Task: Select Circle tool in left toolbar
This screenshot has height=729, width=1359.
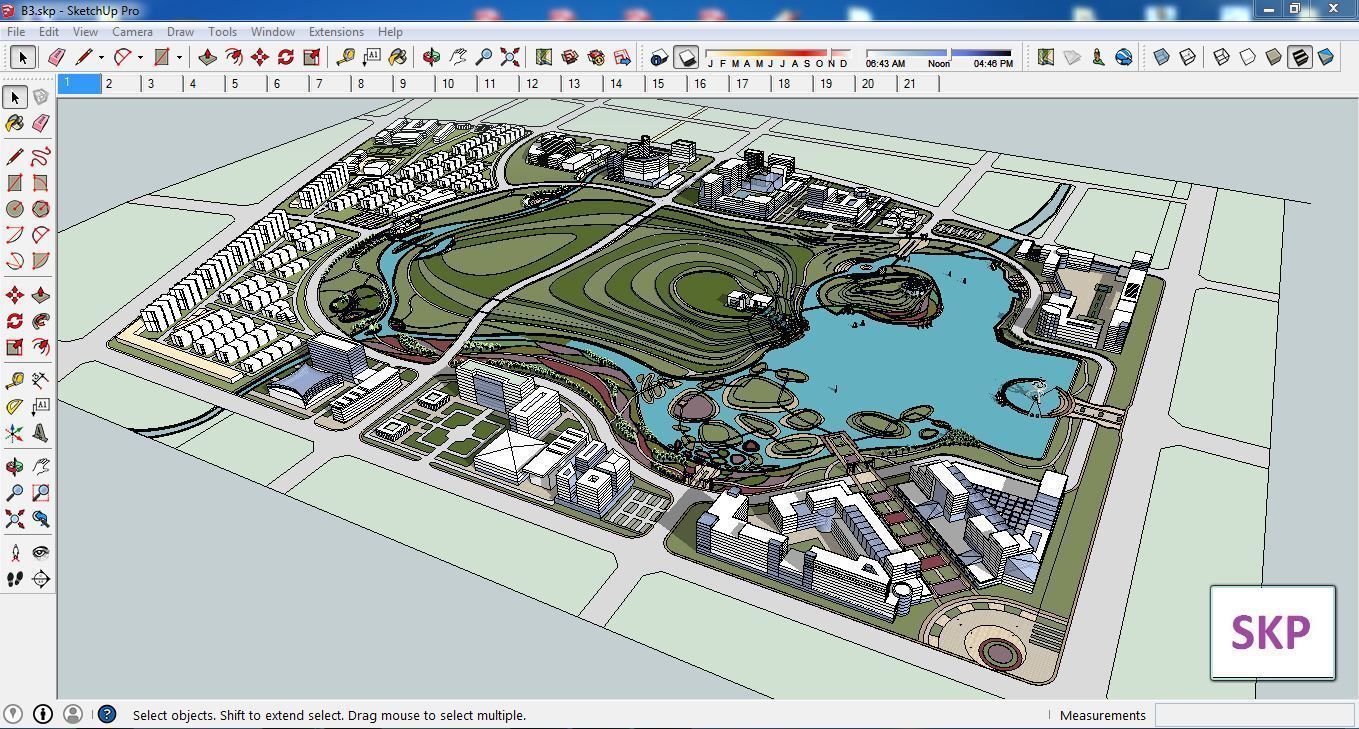Action: 15,209
